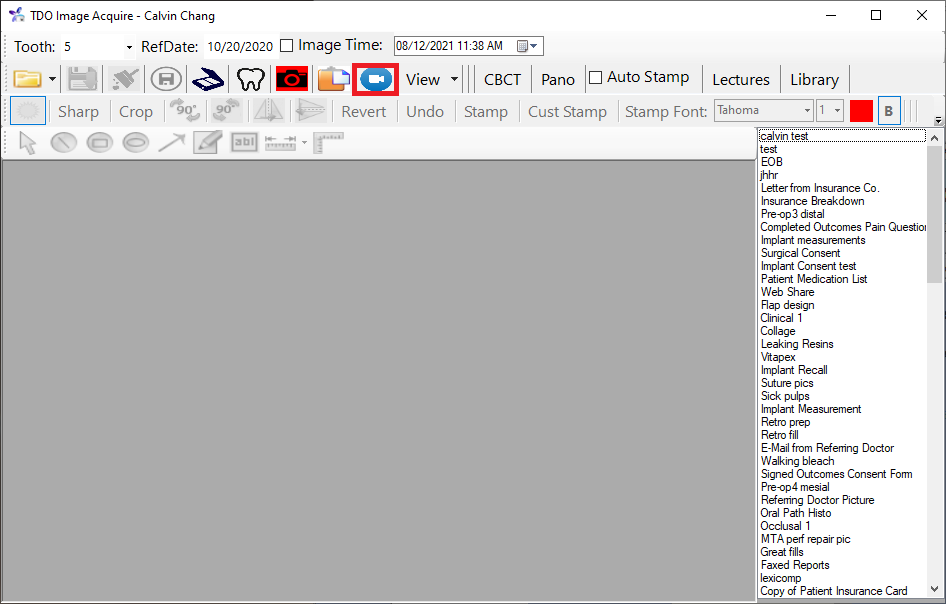The image size is (946, 604).
Task: Click the tooth chart icon
Action: [x=249, y=79]
